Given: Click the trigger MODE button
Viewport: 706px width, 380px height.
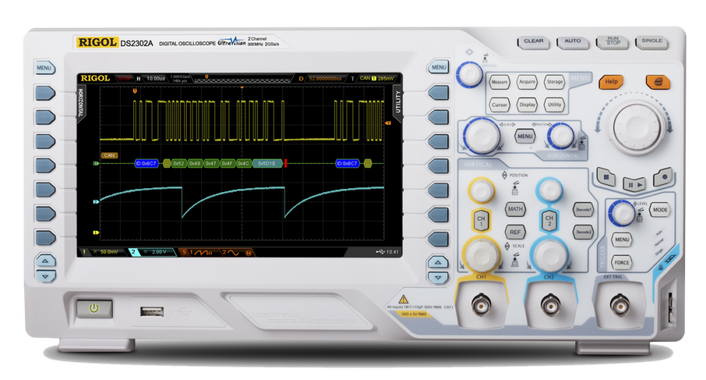Looking at the screenshot, I should pos(660,210).
